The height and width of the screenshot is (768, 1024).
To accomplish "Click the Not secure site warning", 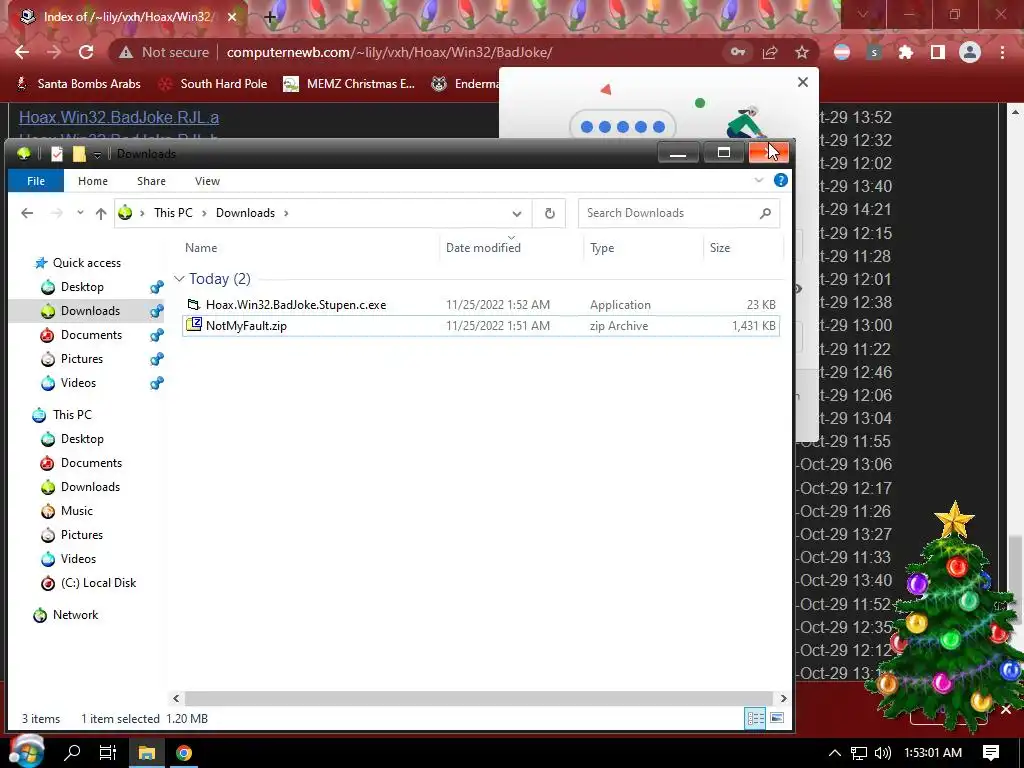I will point(164,52).
